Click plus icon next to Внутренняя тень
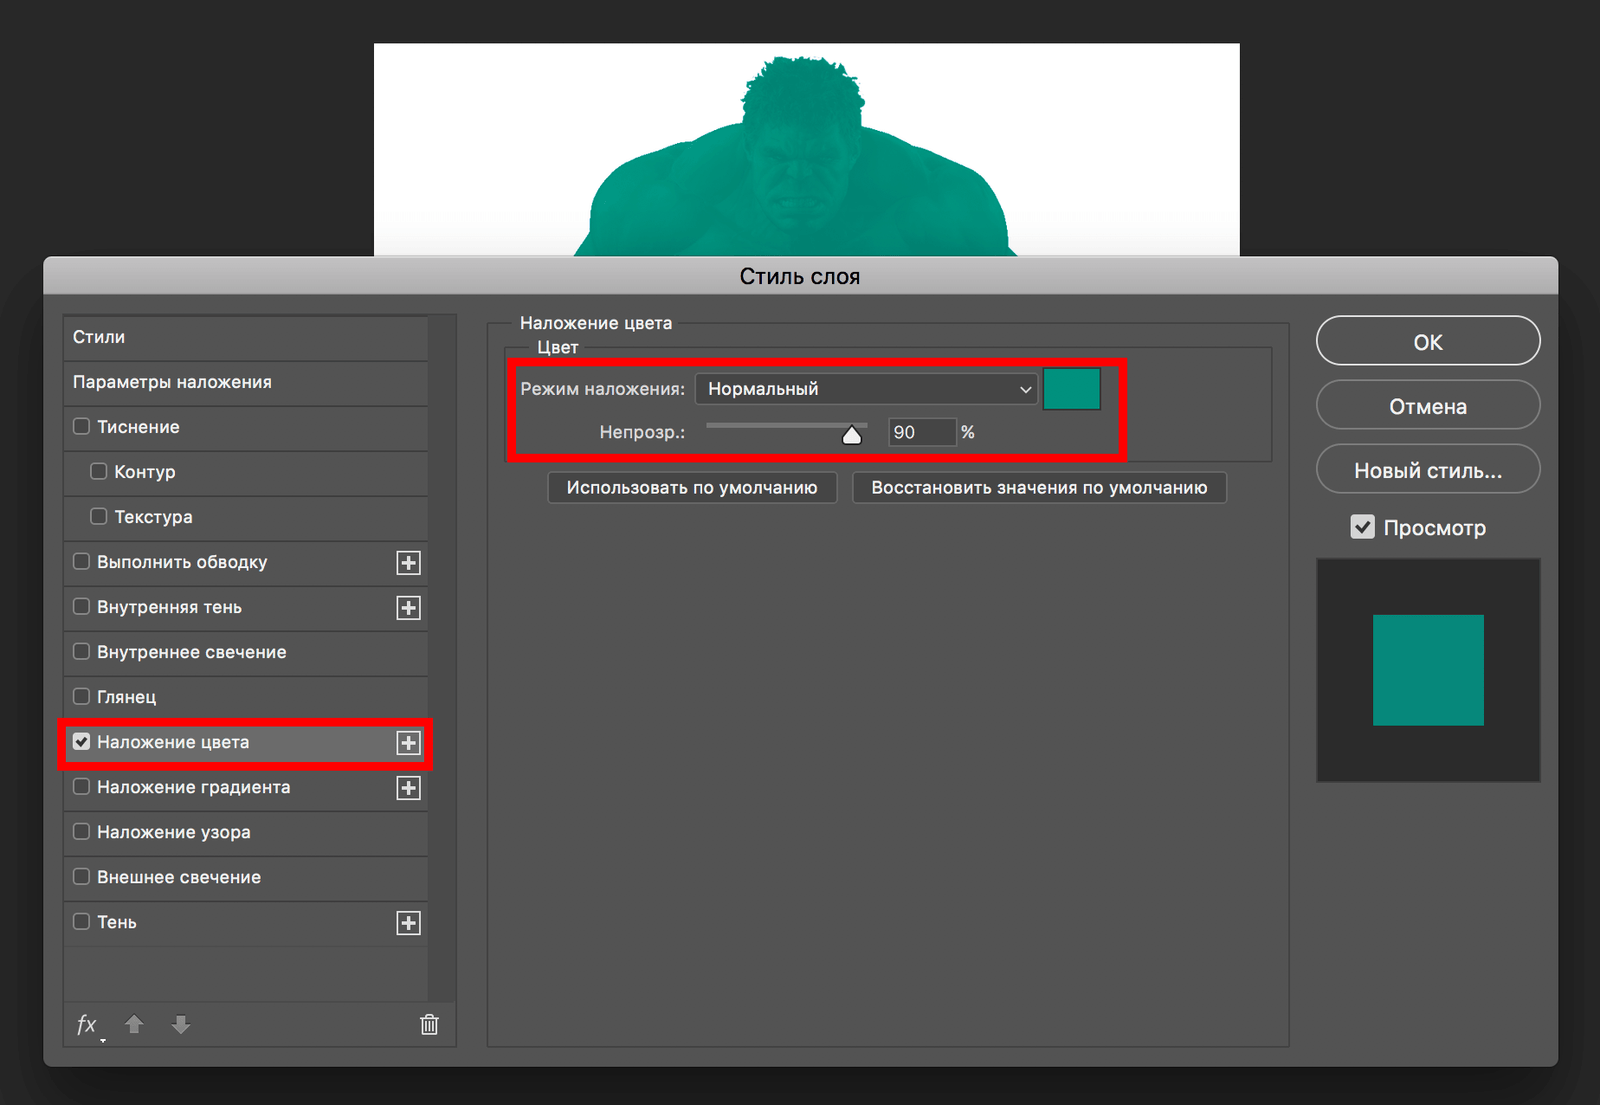This screenshot has width=1600, height=1105. tap(408, 608)
